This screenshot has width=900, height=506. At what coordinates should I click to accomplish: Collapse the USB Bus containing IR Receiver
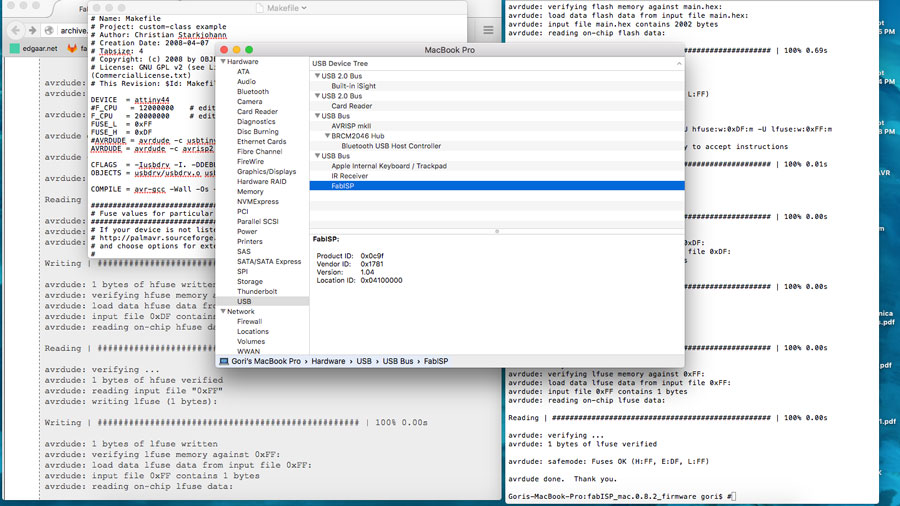317,156
